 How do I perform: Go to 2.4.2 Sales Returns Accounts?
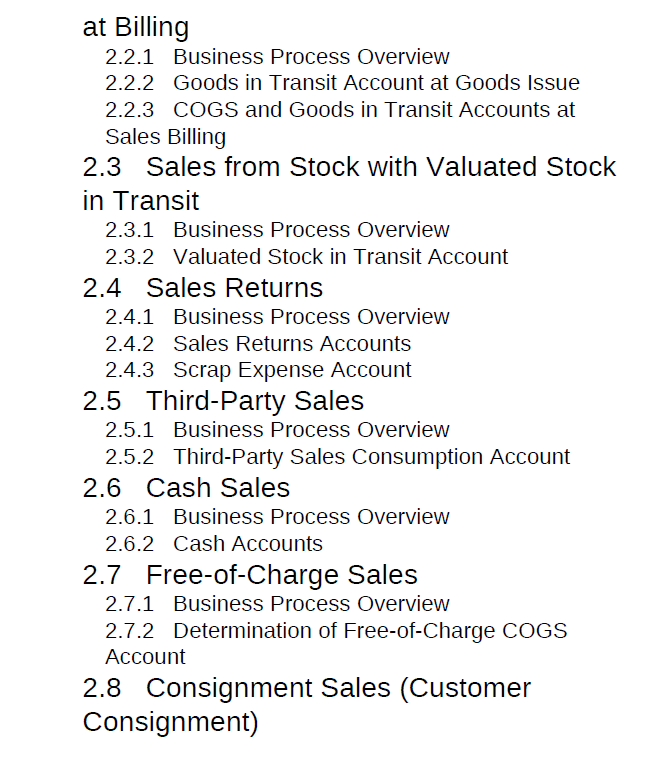[258, 344]
